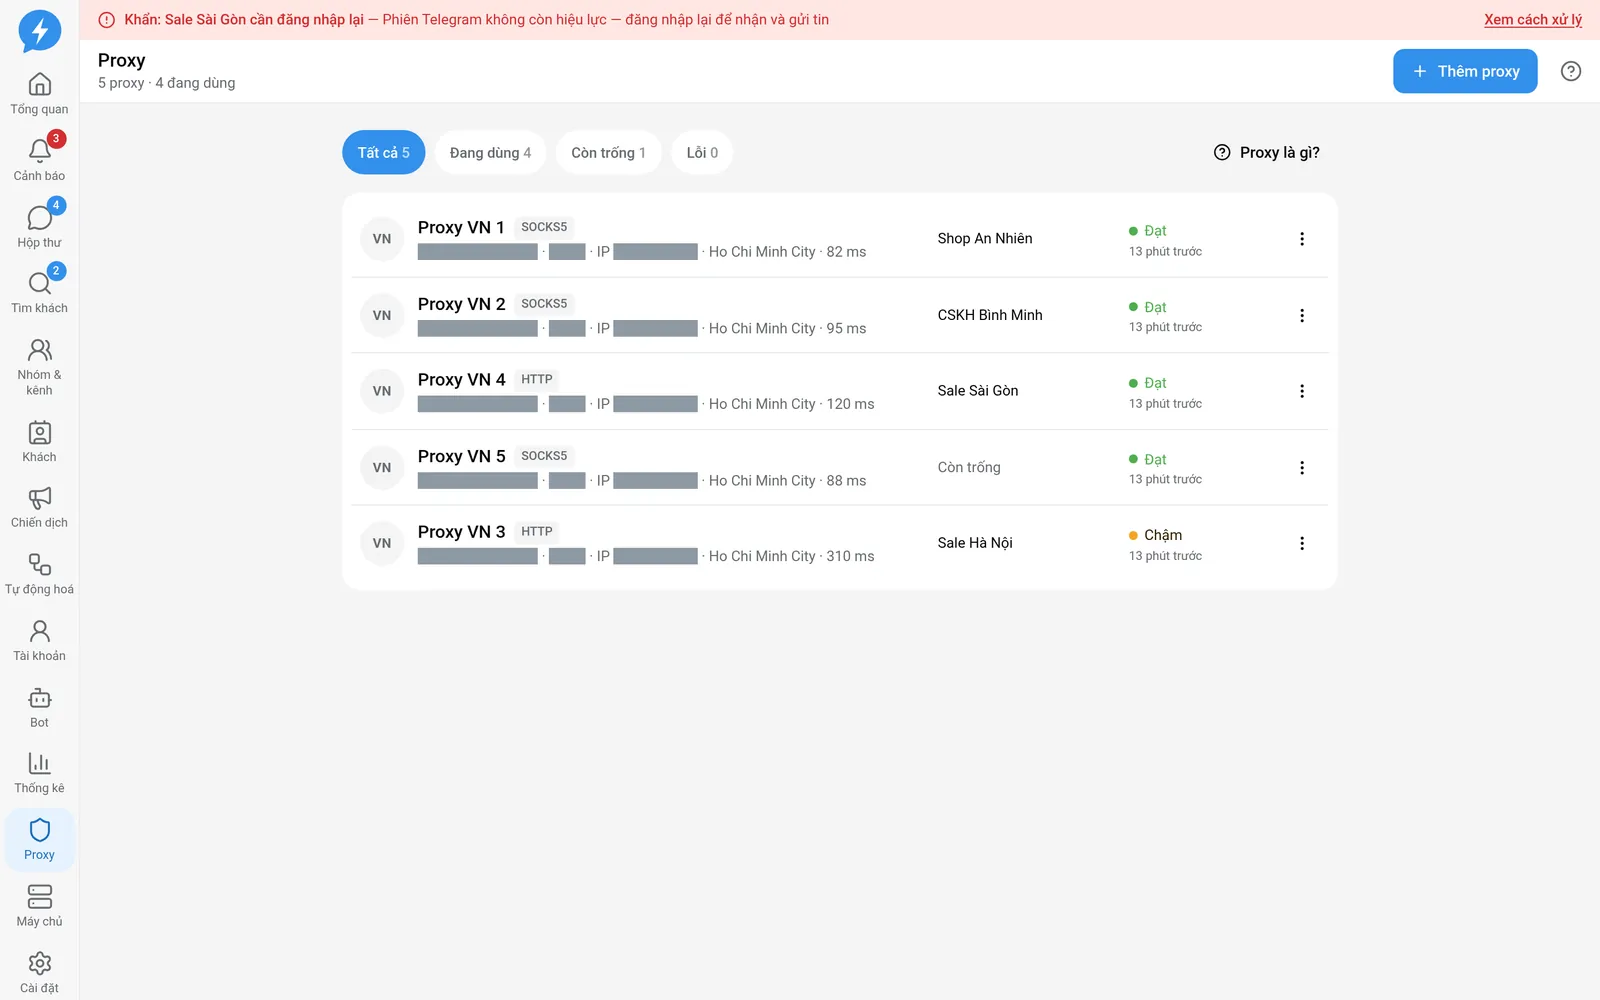Open Cài đặt settings
This screenshot has width=1600, height=1000.
pyautogui.click(x=39, y=973)
